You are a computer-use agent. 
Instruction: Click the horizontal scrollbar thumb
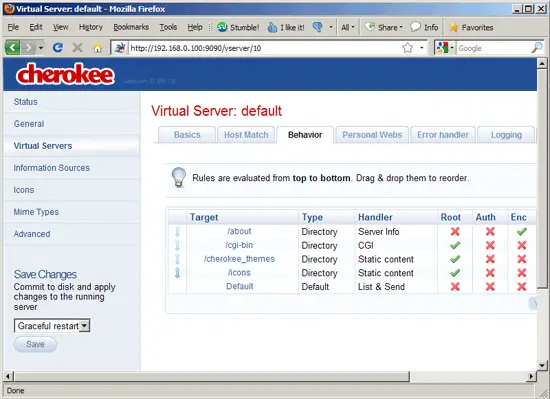pos(212,377)
